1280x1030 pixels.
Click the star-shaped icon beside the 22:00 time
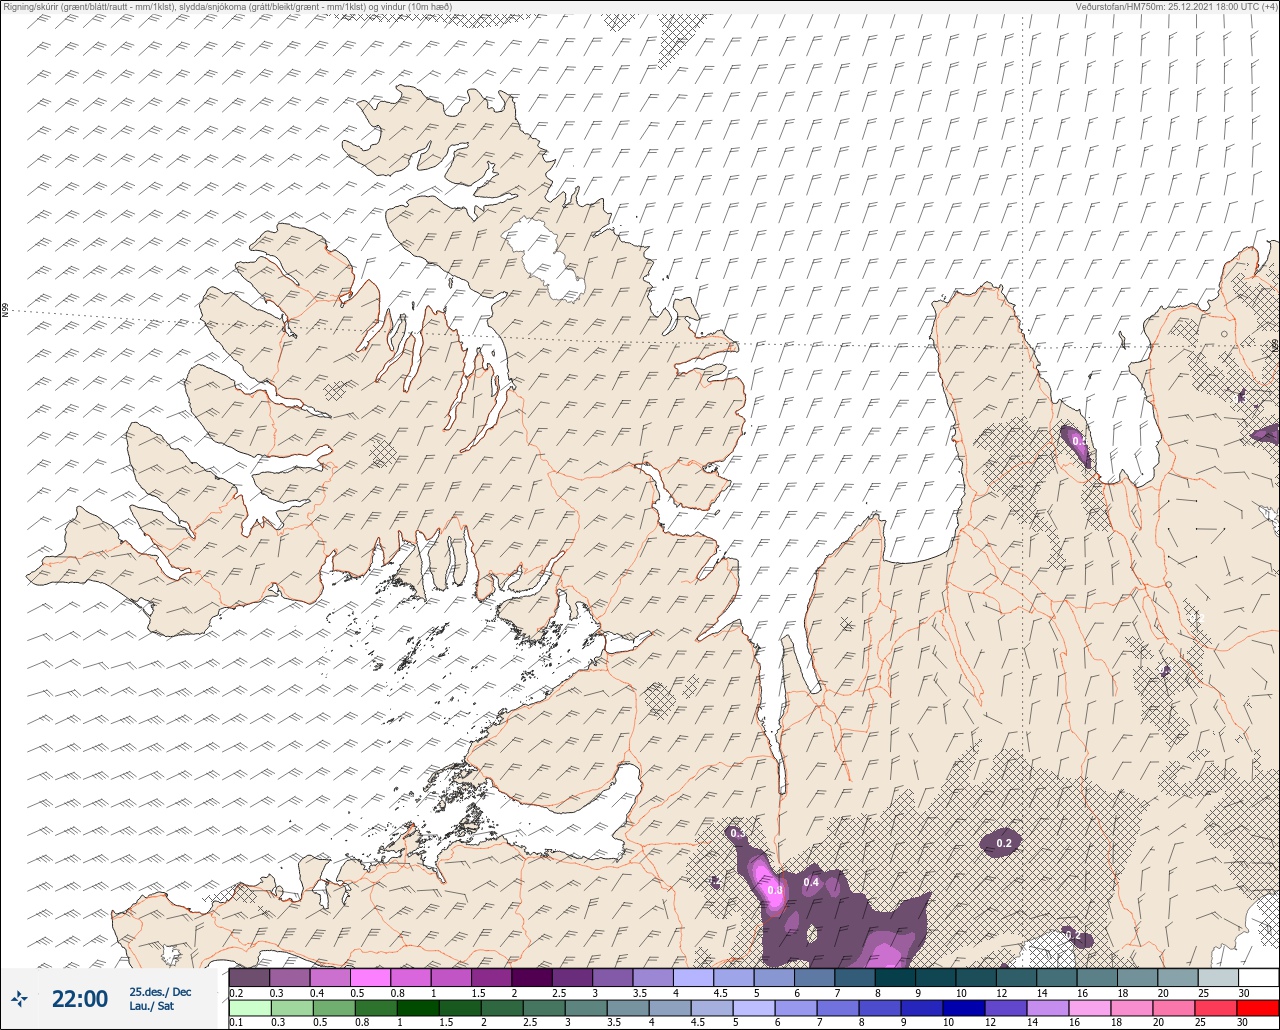pyautogui.click(x=20, y=998)
